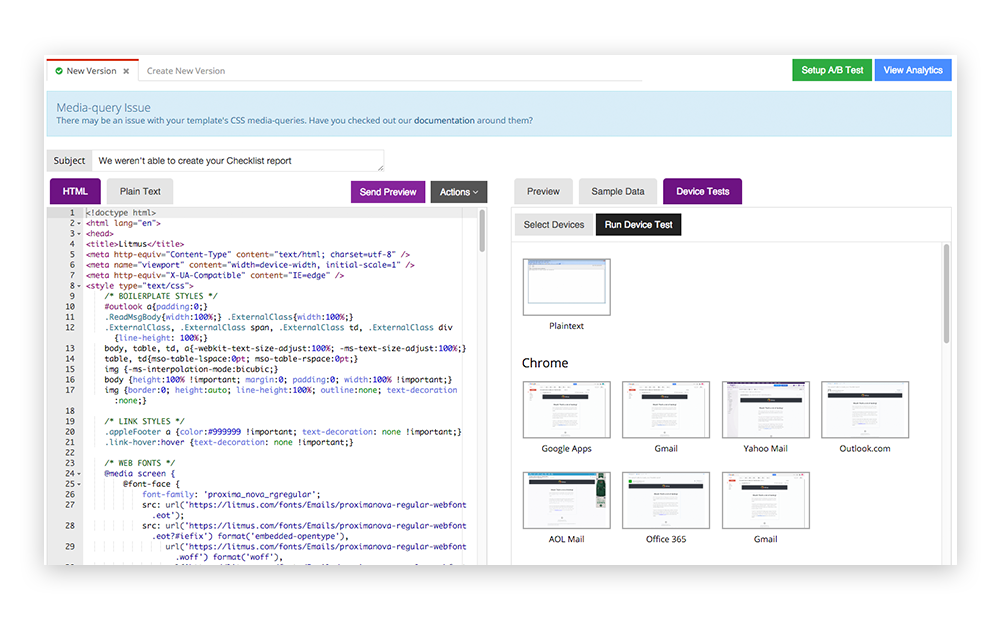Open the Plaintext preview thumbnail

(x=566, y=287)
